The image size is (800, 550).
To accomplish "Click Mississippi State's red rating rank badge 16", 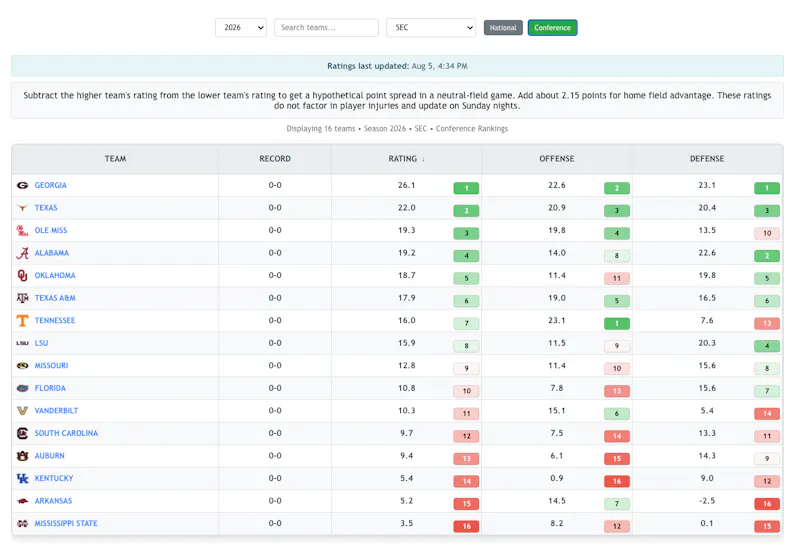I will click(466, 527).
